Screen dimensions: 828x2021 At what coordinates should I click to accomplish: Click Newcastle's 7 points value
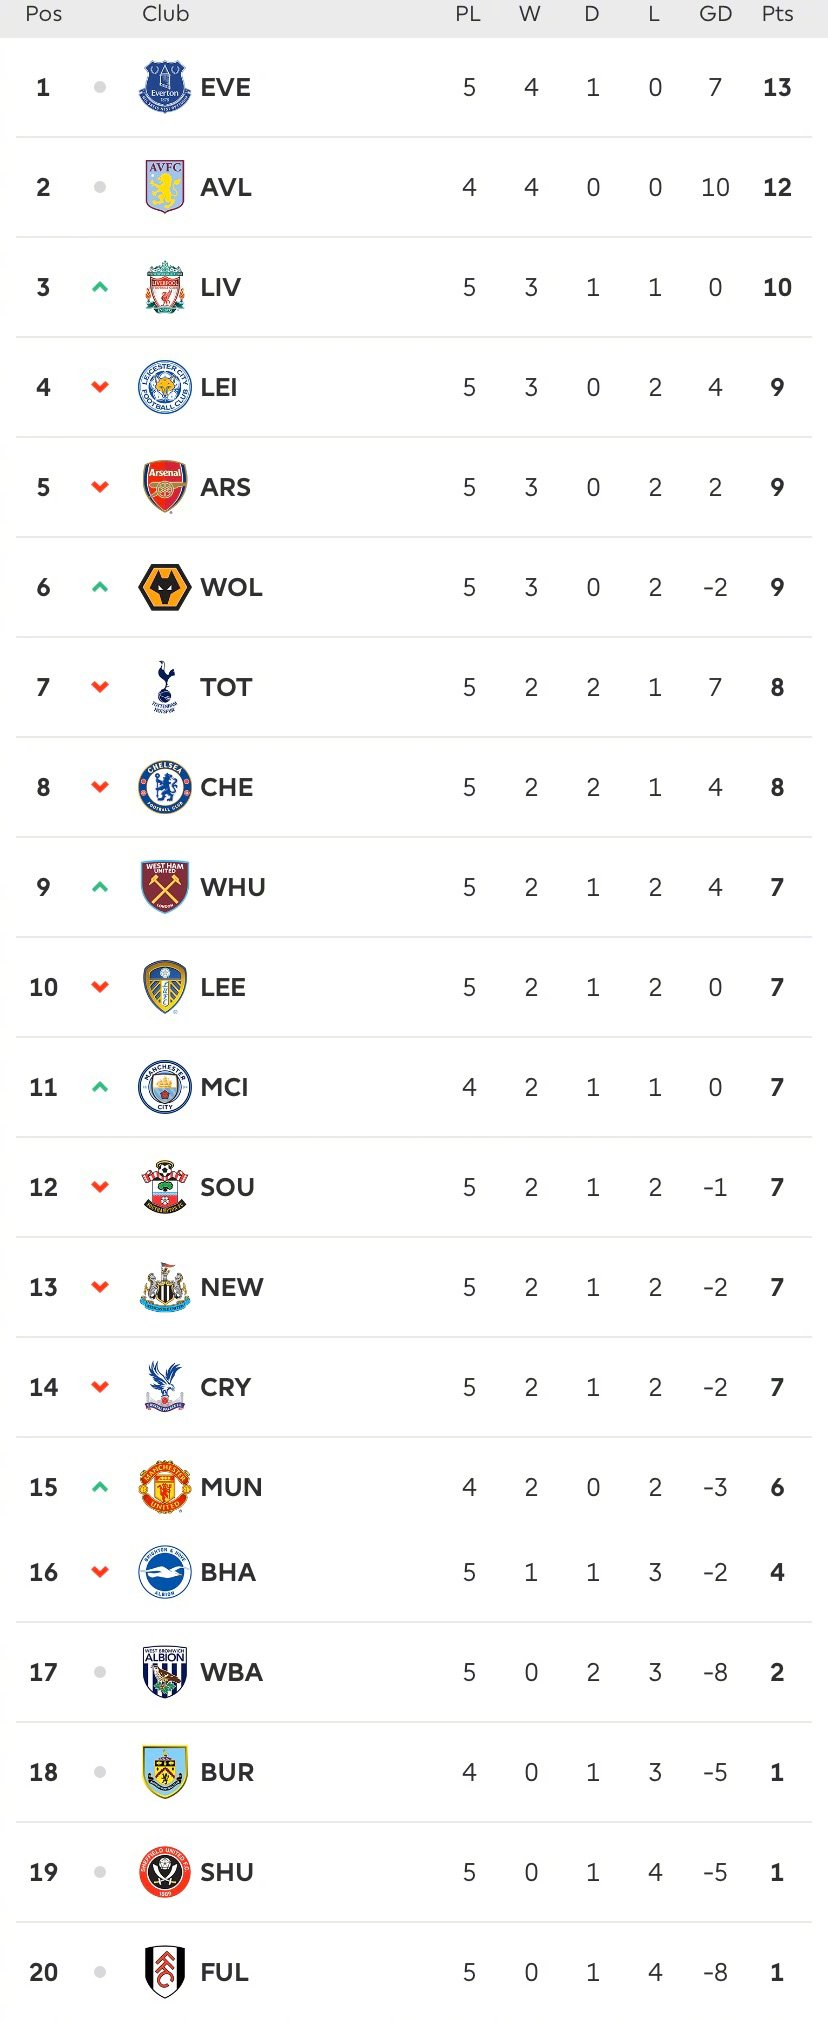[x=777, y=1287]
